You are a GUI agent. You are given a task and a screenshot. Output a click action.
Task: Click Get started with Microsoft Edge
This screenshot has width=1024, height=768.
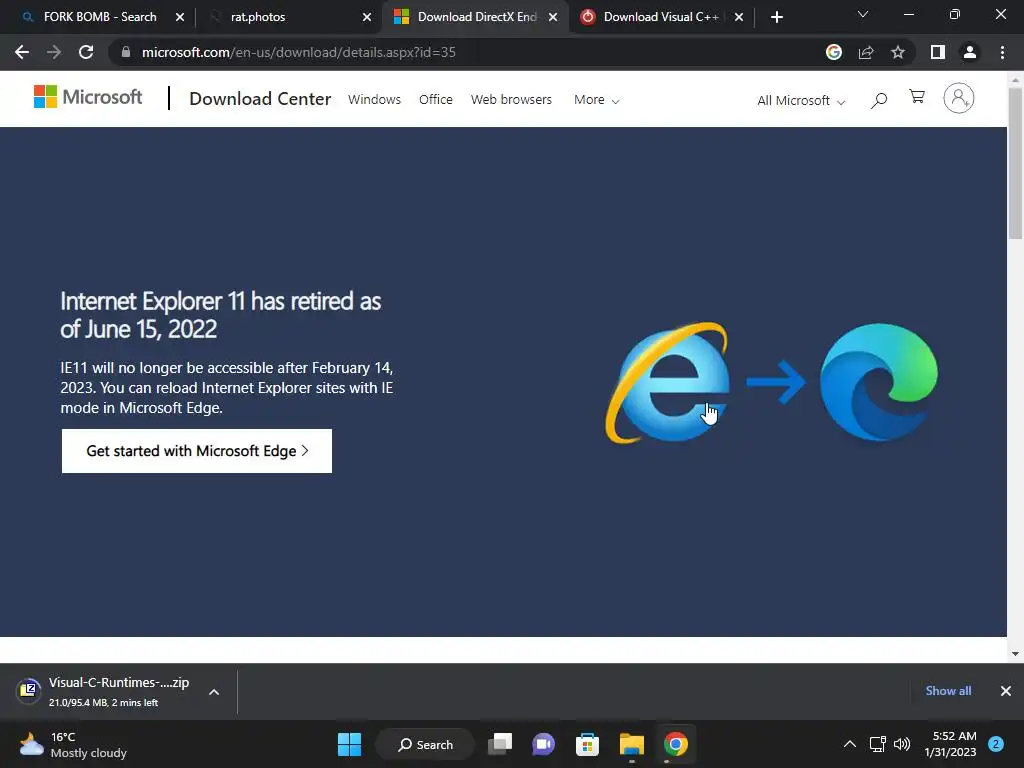197,451
